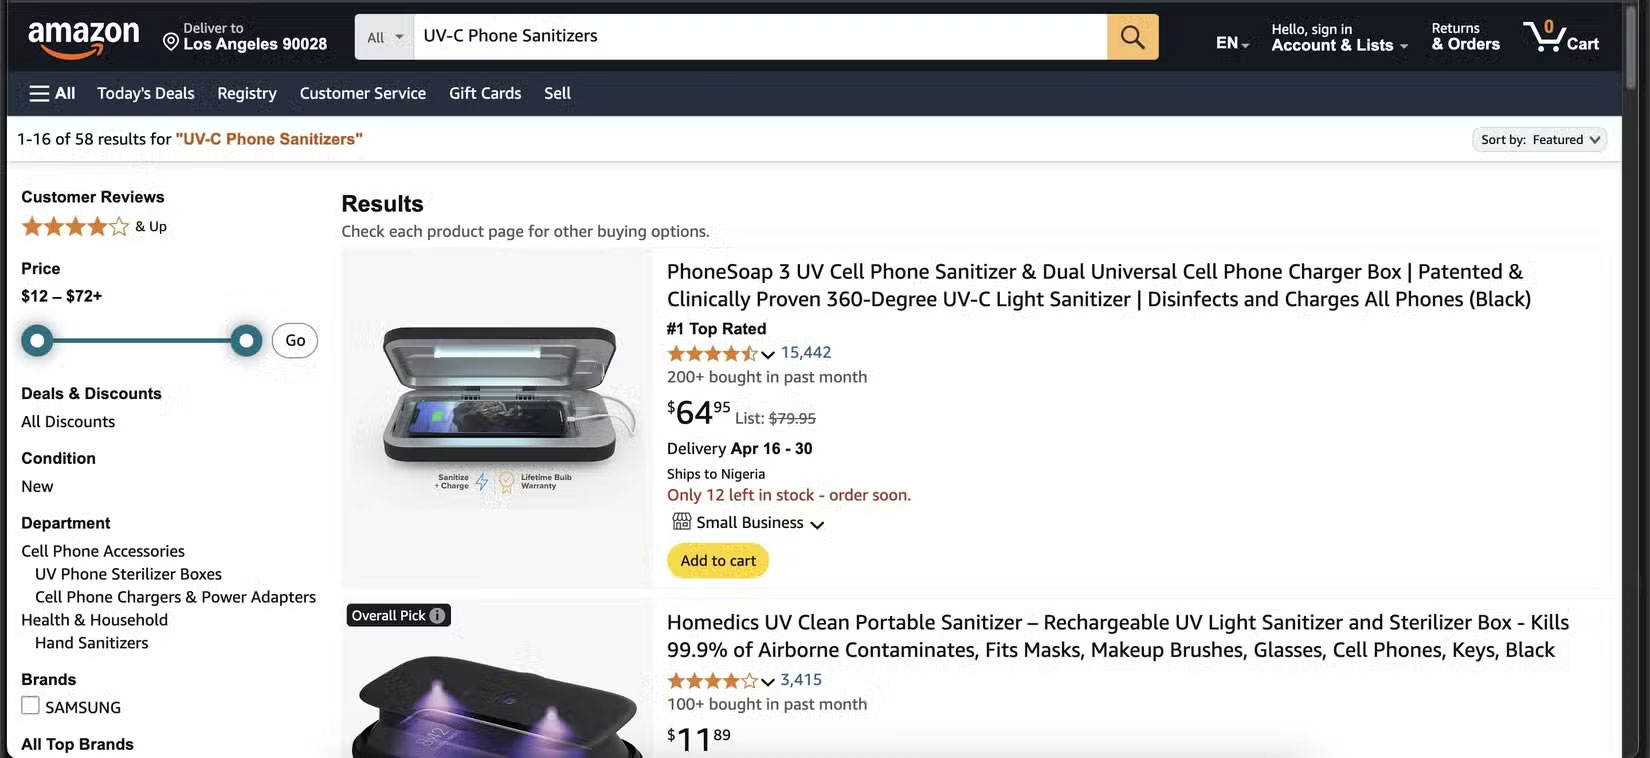The width and height of the screenshot is (1650, 758).
Task: Click the star rating on the PhoneSoap listing
Action: [x=712, y=353]
